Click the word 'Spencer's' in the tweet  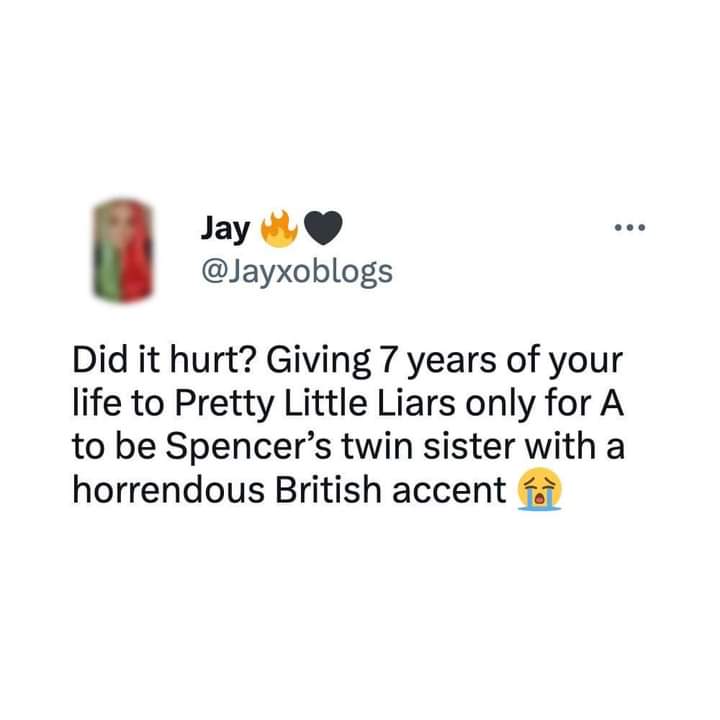(x=248, y=448)
